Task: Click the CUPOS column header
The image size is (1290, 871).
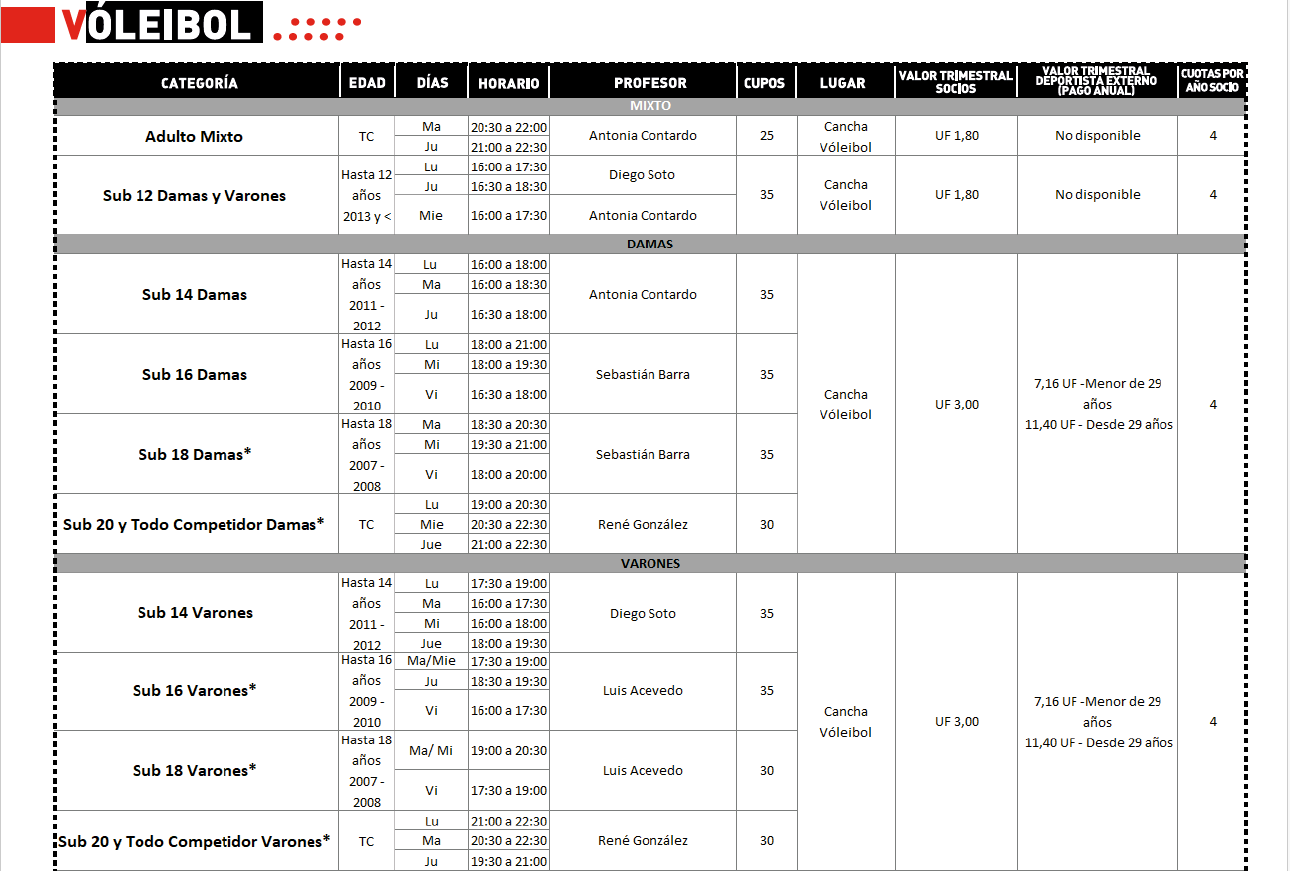Action: pos(765,83)
